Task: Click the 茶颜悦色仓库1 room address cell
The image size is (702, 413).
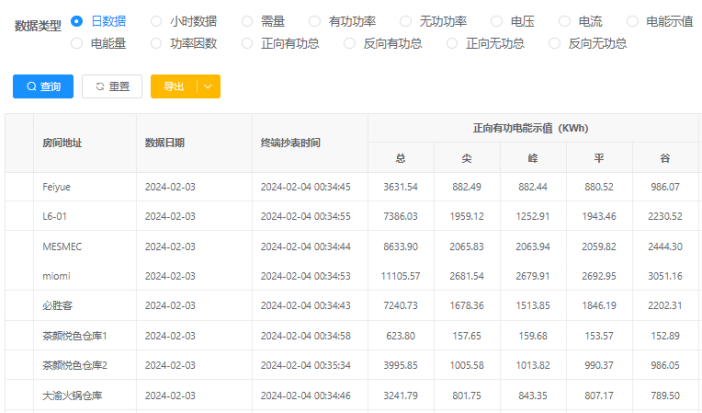Action: tap(75, 336)
